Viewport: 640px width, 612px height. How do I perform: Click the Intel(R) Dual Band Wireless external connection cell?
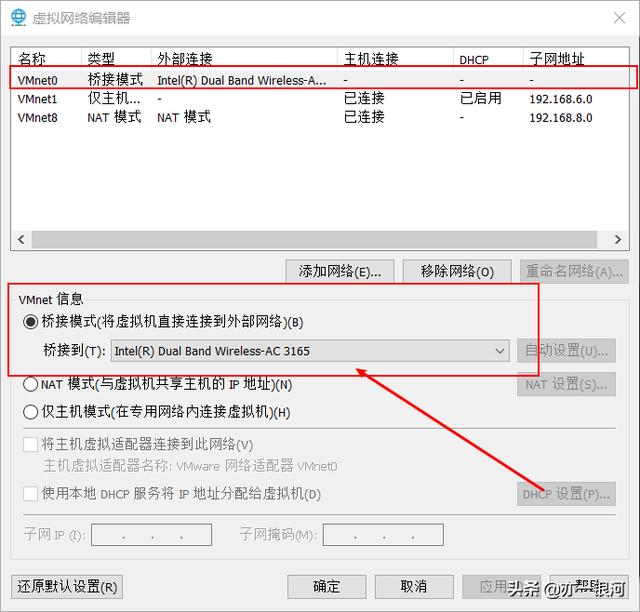pyautogui.click(x=242, y=80)
